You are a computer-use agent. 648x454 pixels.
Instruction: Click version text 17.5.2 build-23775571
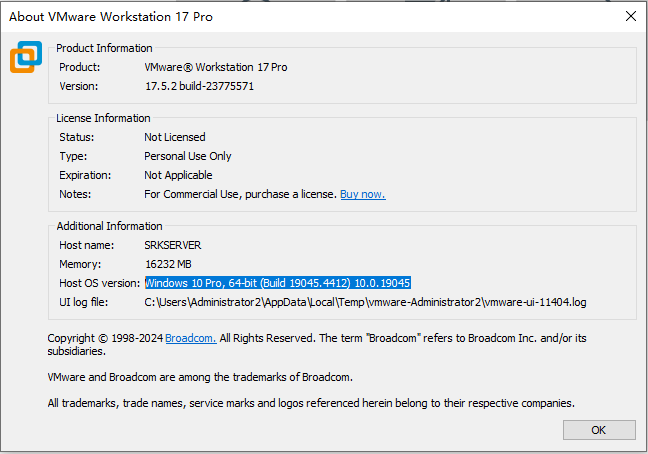(x=199, y=86)
